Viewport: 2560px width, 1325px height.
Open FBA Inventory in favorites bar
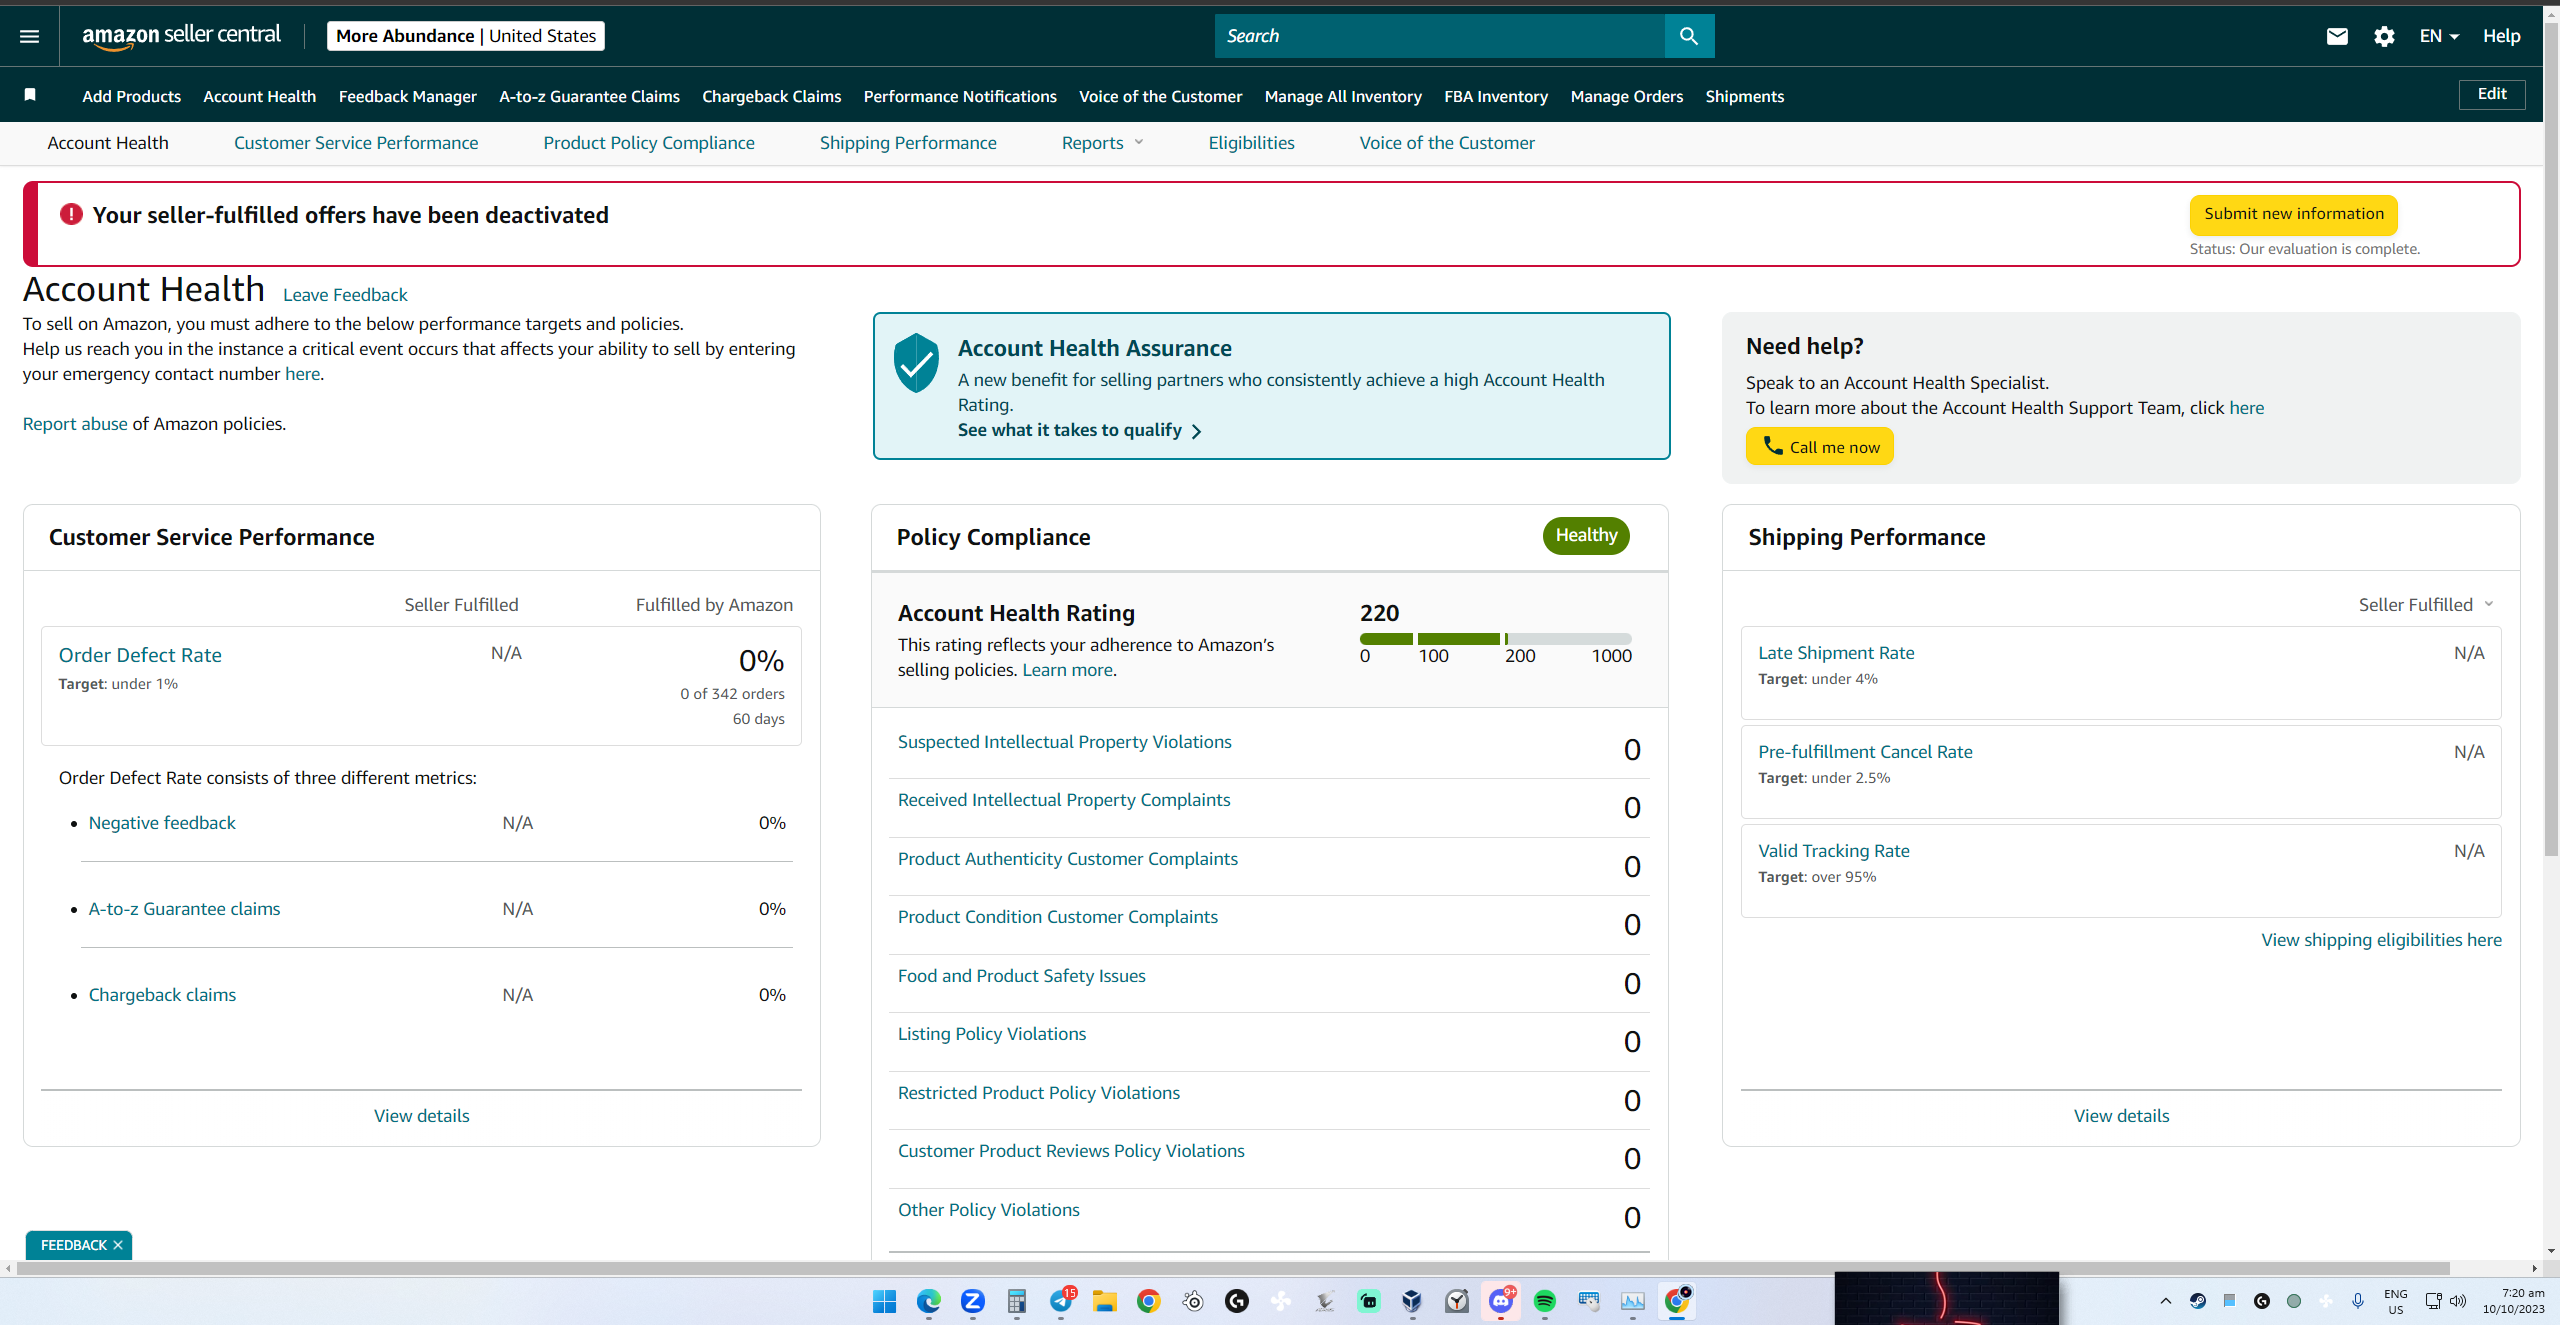[x=1496, y=96]
